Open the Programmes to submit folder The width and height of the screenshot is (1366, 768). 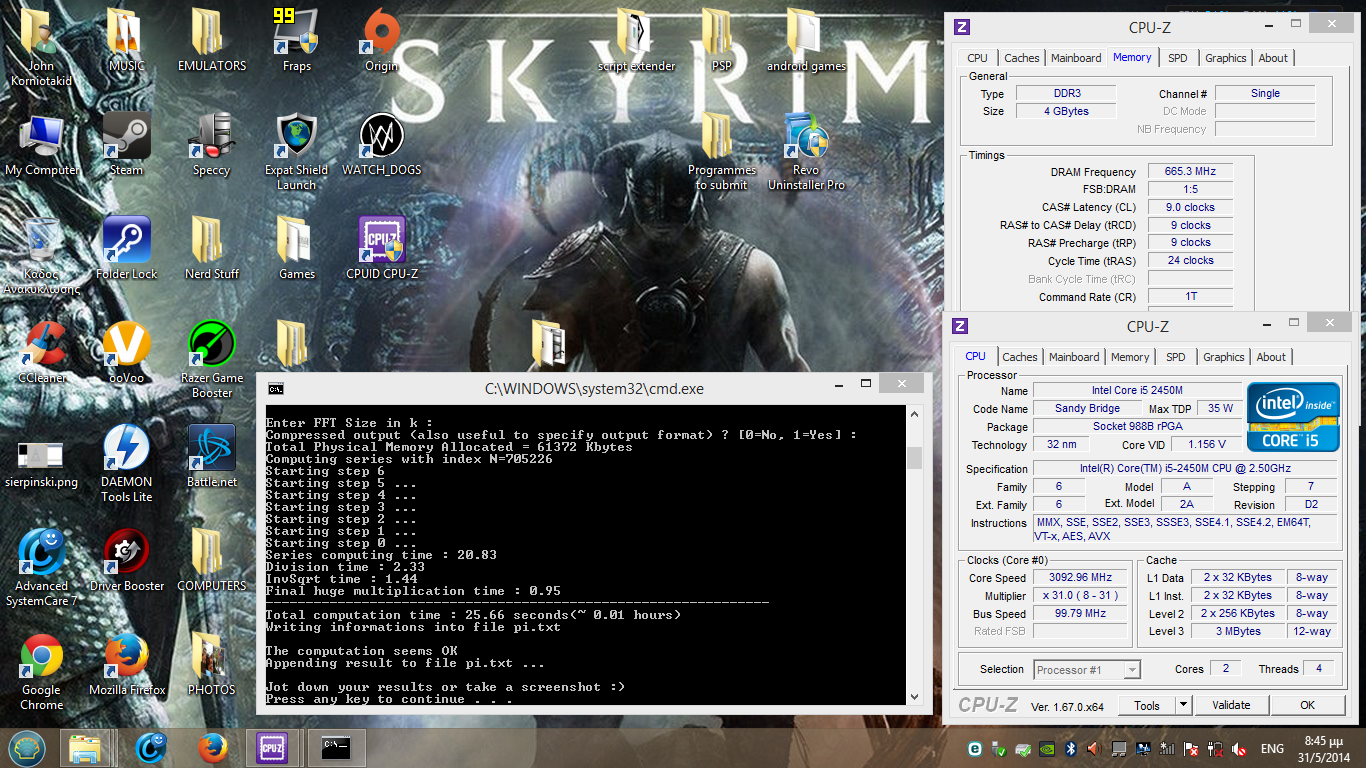pyautogui.click(x=721, y=152)
